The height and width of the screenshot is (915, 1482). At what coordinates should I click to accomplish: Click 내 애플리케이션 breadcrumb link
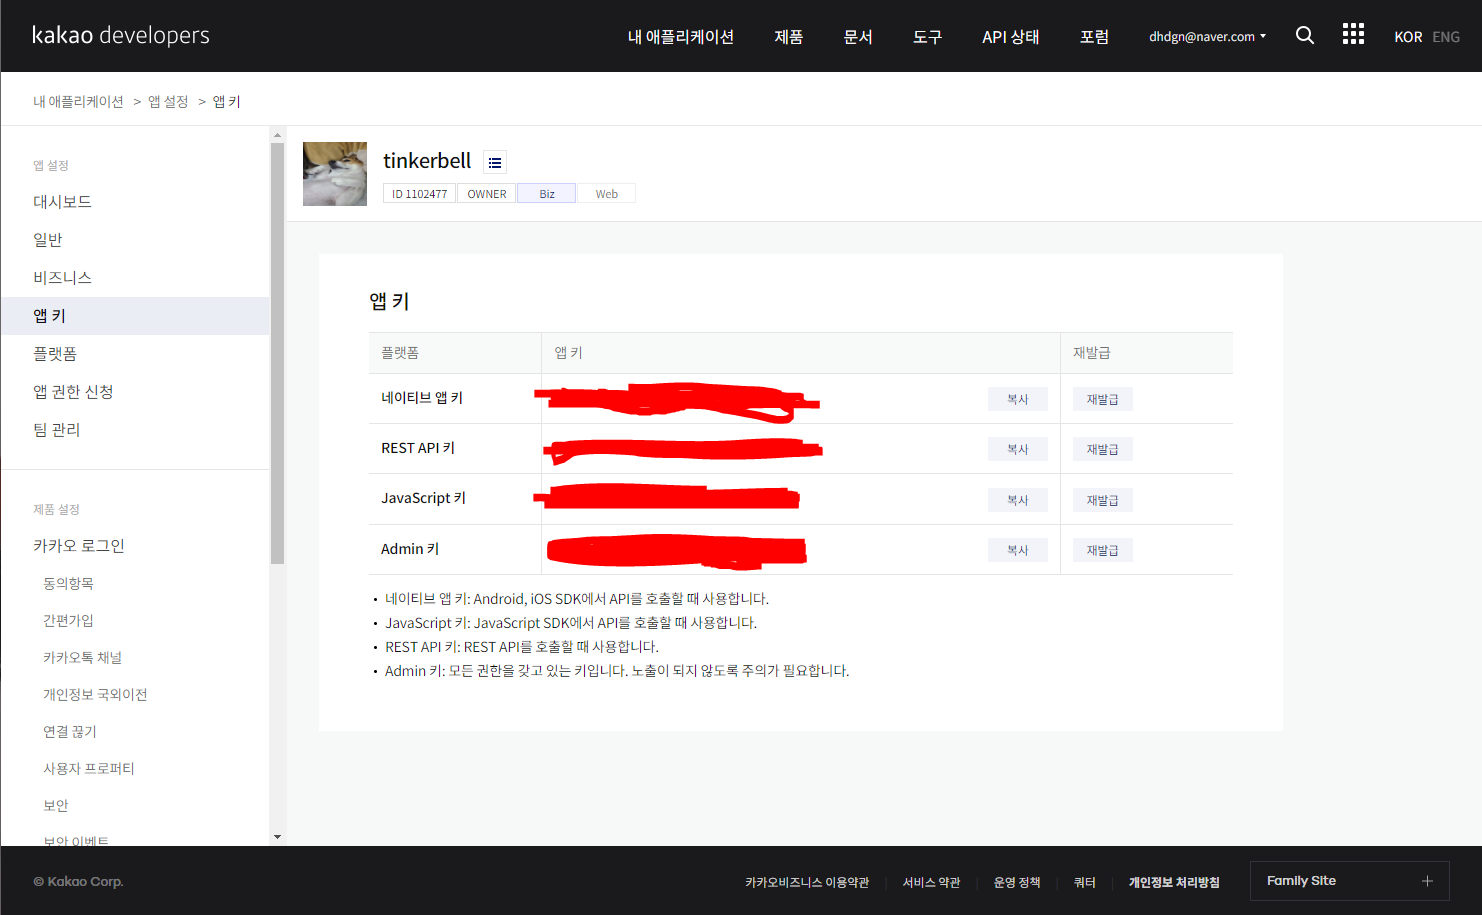coord(78,102)
